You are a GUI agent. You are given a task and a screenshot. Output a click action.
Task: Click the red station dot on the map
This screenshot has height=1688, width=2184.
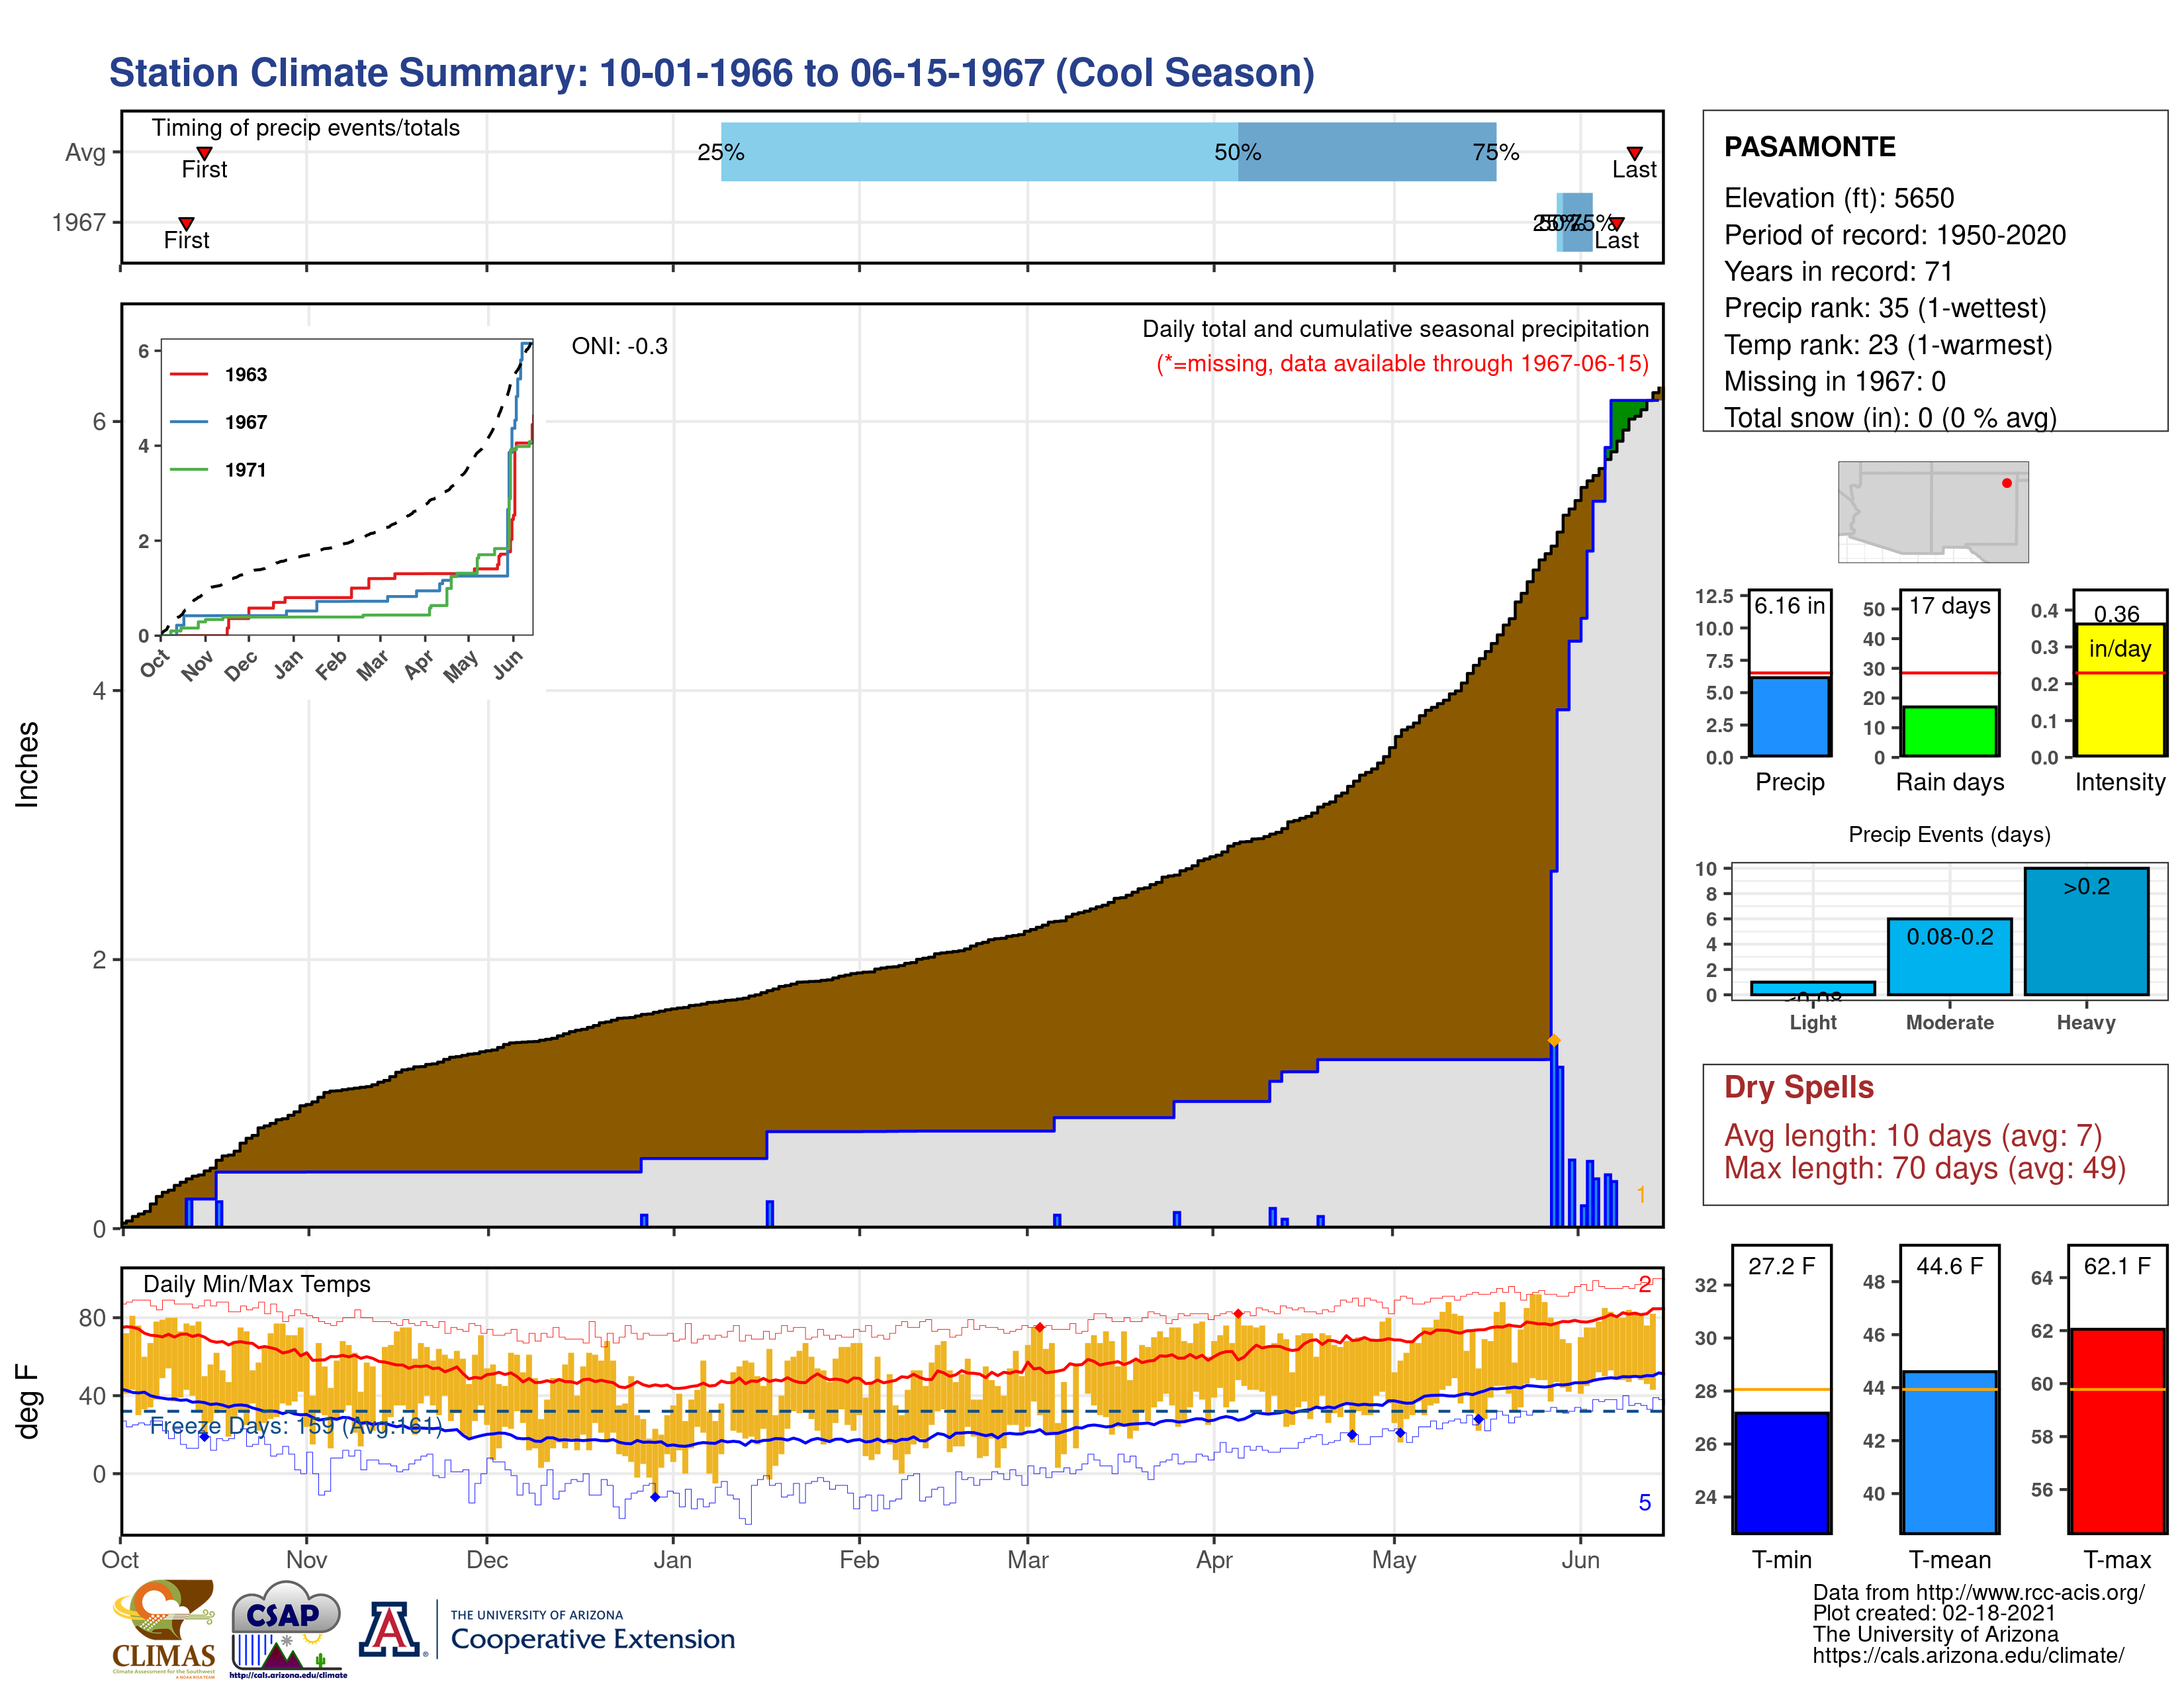[x=2006, y=483]
